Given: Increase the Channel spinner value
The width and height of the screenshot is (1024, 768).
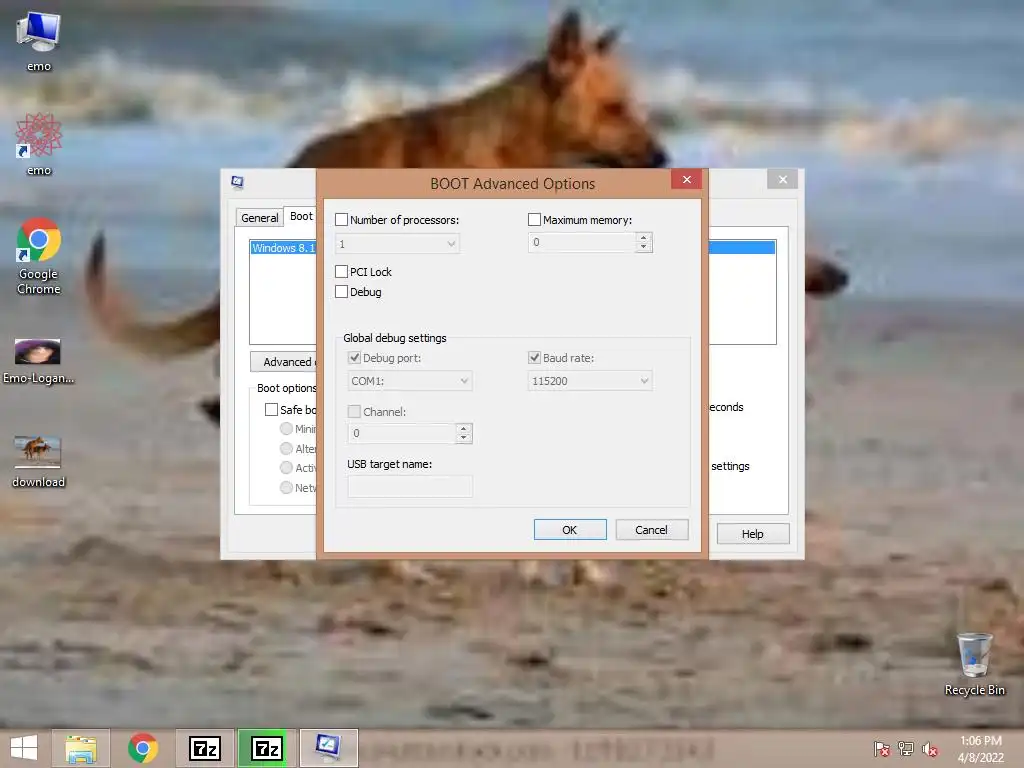Looking at the screenshot, I should (464, 428).
